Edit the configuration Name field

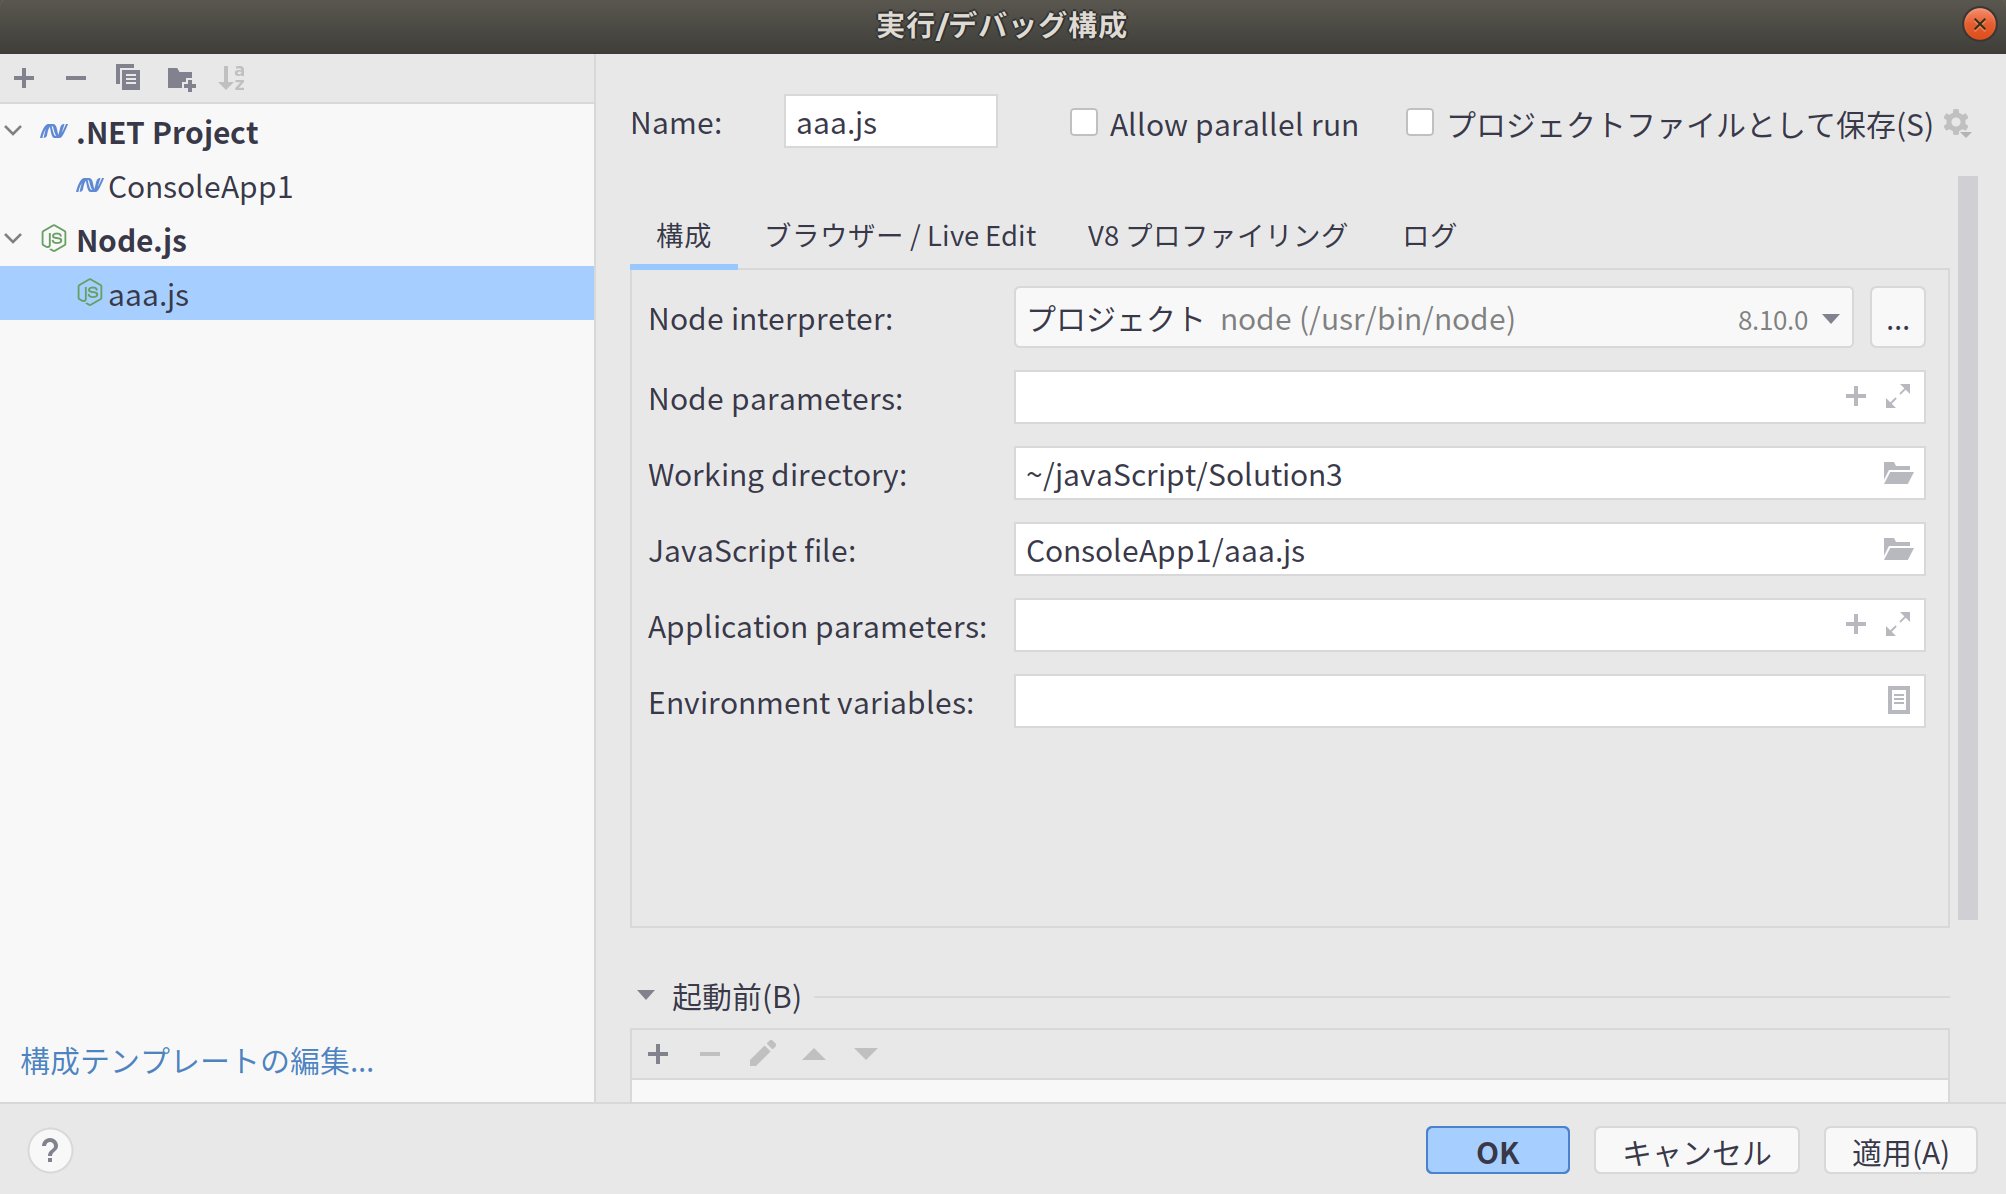pyautogui.click(x=889, y=121)
